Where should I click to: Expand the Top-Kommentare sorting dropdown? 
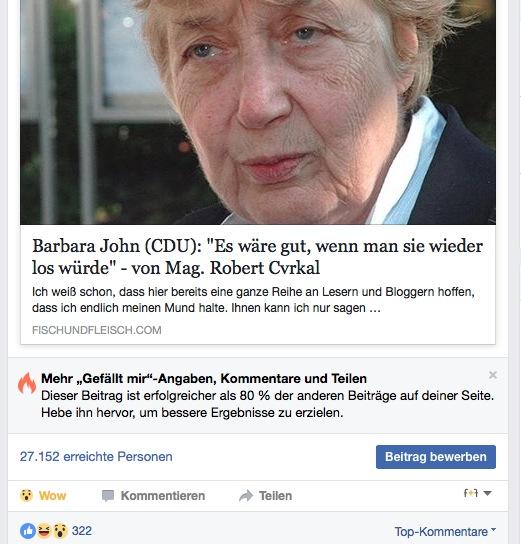(x=445, y=532)
